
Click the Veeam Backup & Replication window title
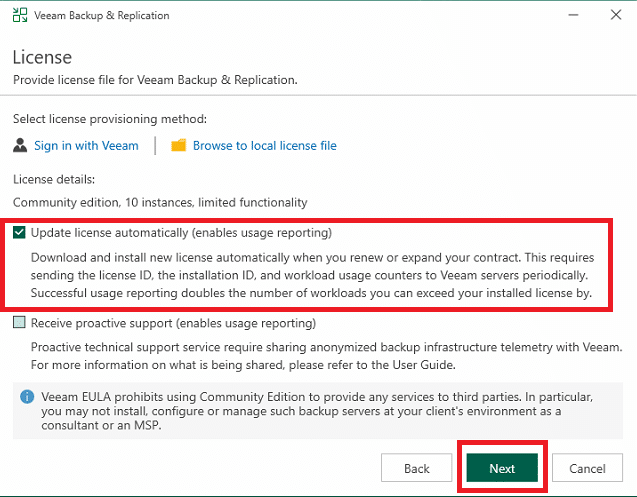click(102, 16)
